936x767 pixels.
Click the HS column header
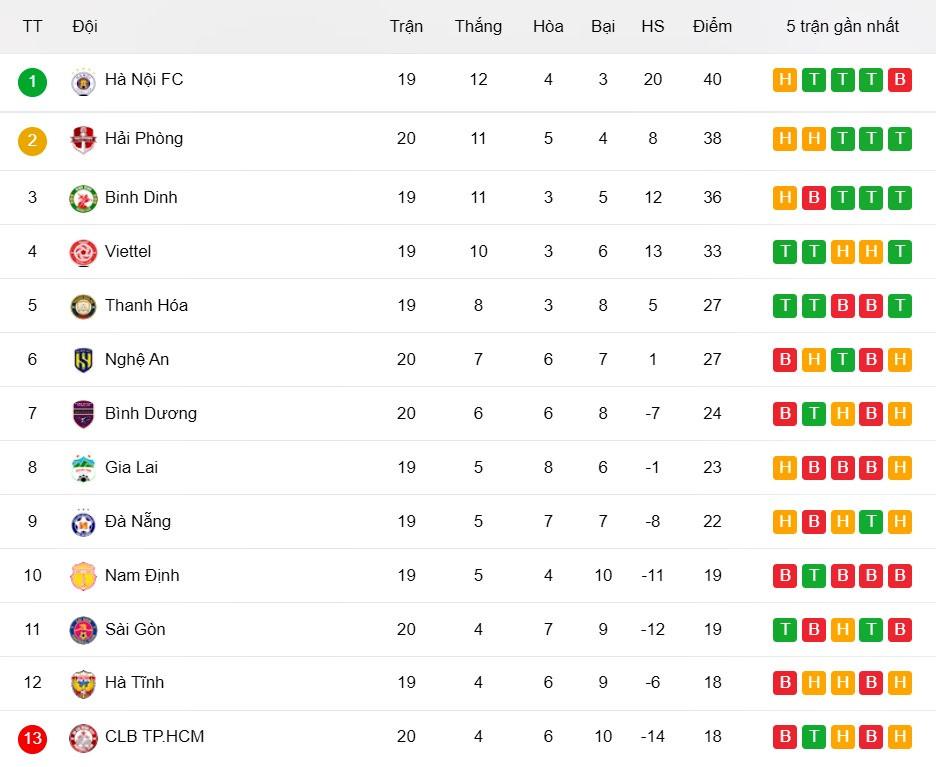[653, 26]
